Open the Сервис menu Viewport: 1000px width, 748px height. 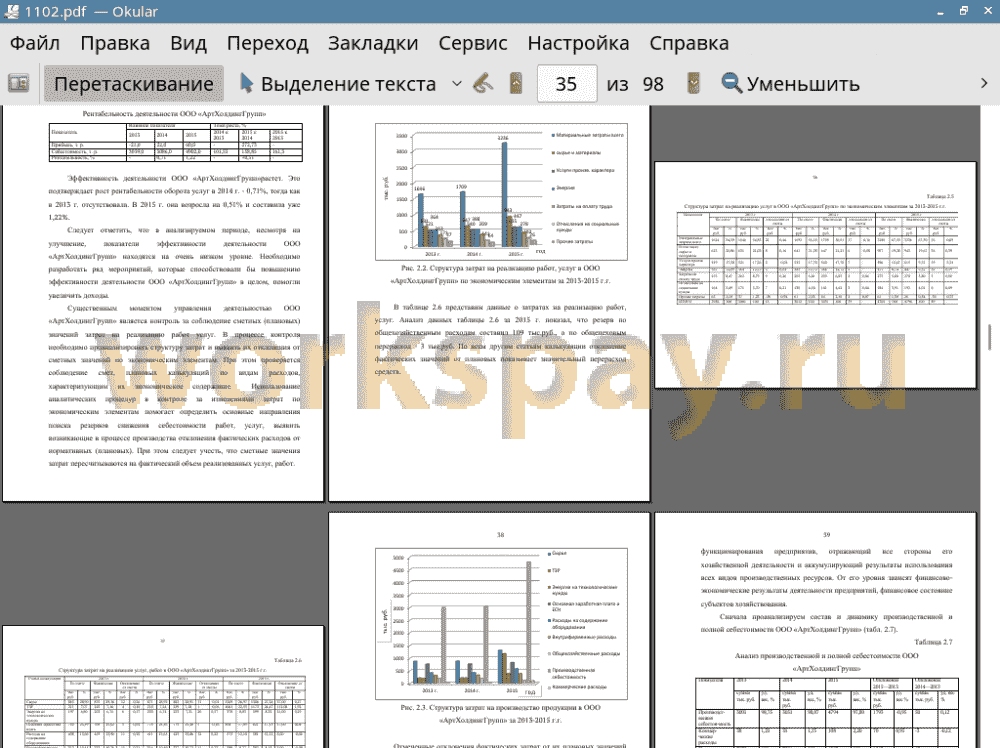coord(473,43)
